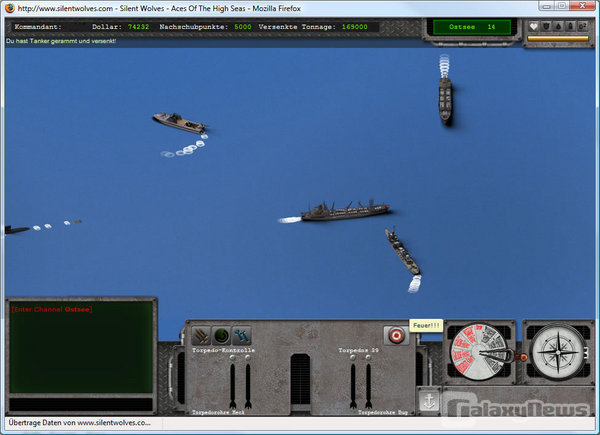This screenshot has height=435, width=600.
Task: Target the large tanker in center
Action: pyautogui.click(x=345, y=211)
